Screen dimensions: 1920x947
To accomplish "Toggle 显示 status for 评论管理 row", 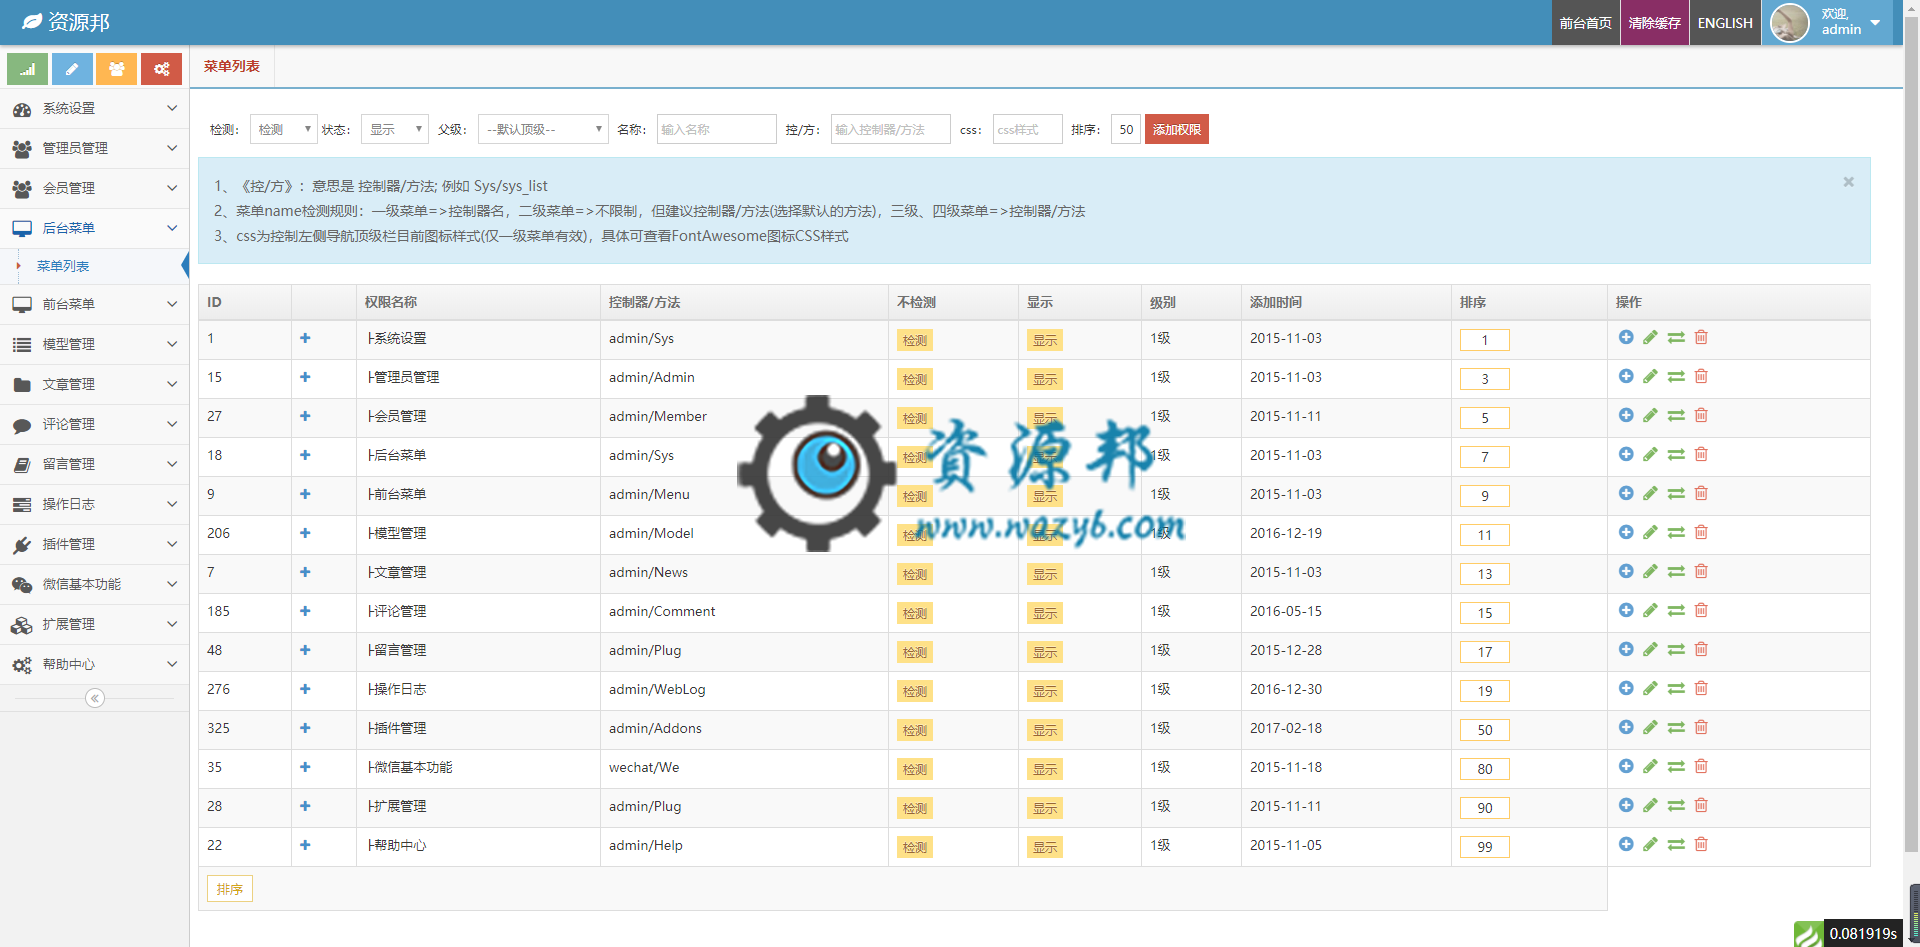I will coord(1045,613).
